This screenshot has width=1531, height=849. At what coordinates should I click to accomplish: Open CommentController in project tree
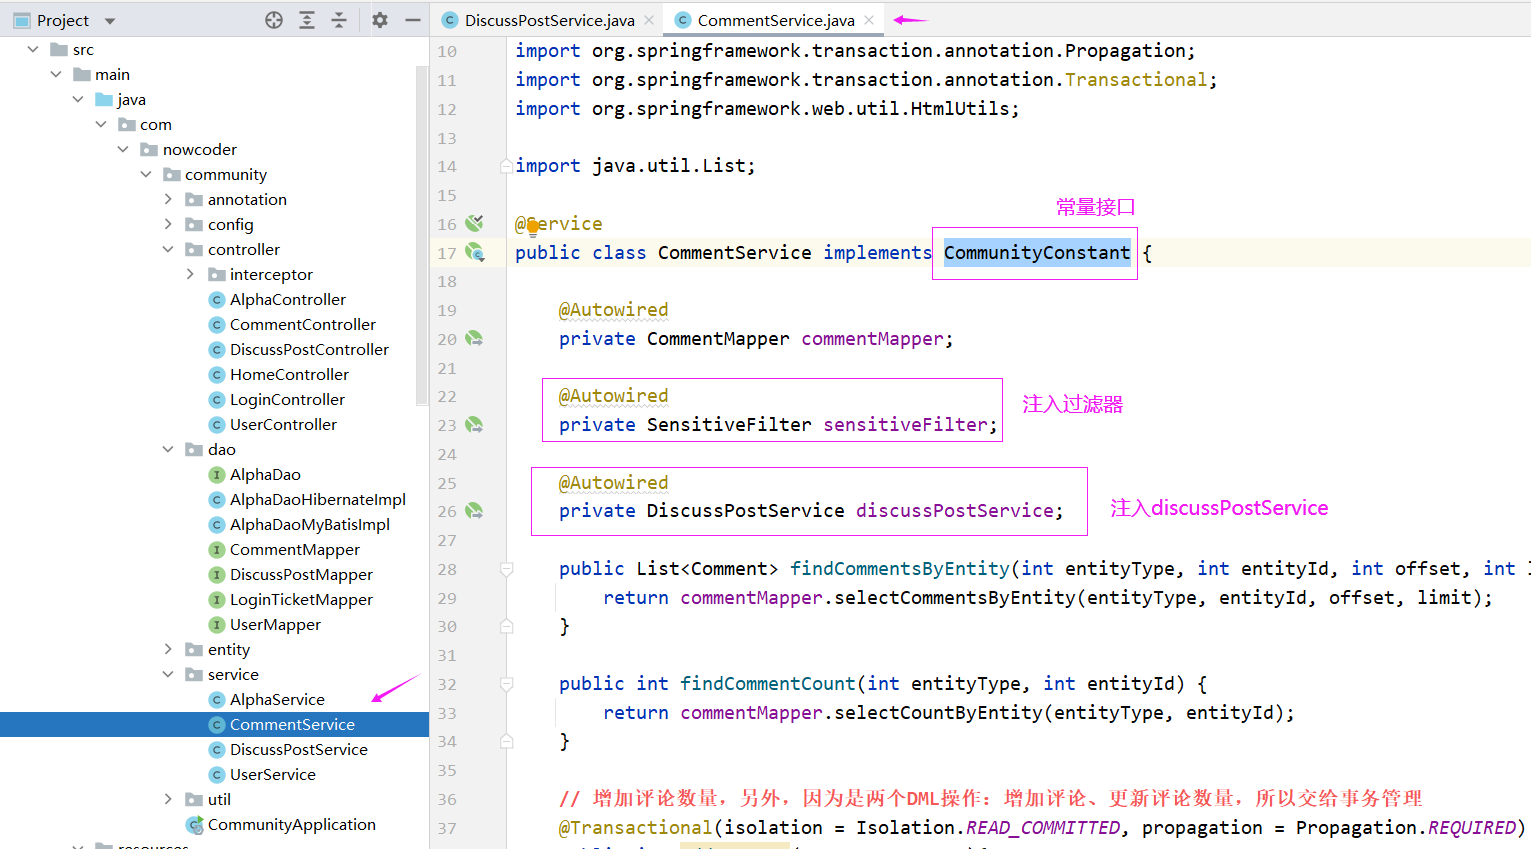(x=302, y=324)
